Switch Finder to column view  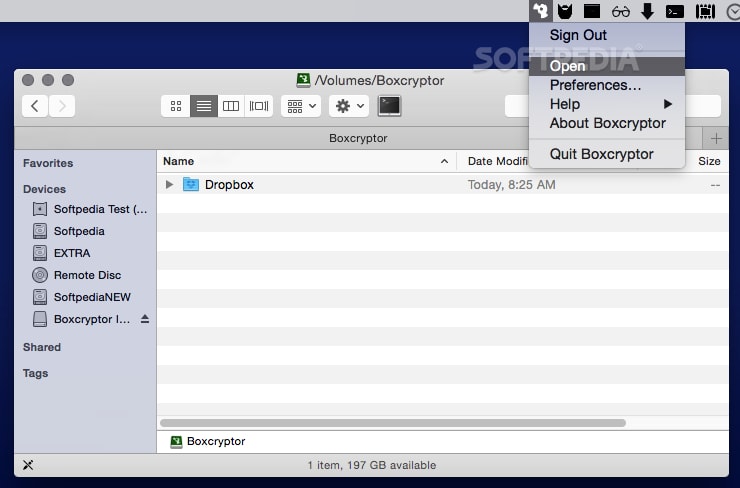[231, 106]
